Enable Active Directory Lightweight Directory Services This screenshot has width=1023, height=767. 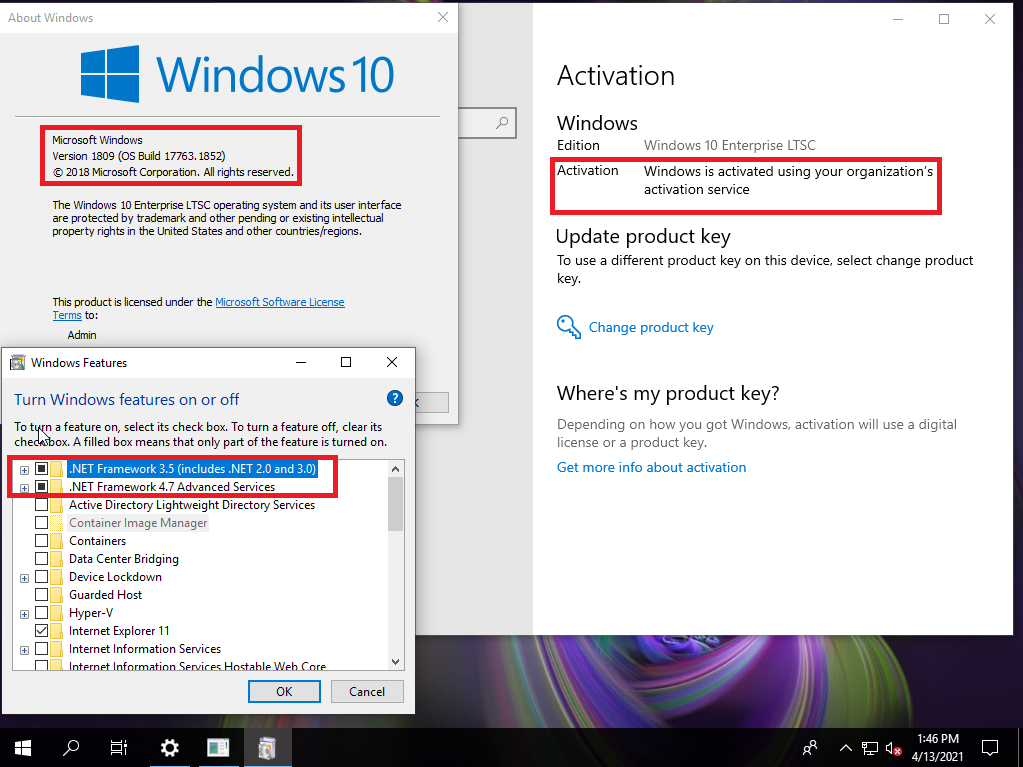click(x=41, y=505)
